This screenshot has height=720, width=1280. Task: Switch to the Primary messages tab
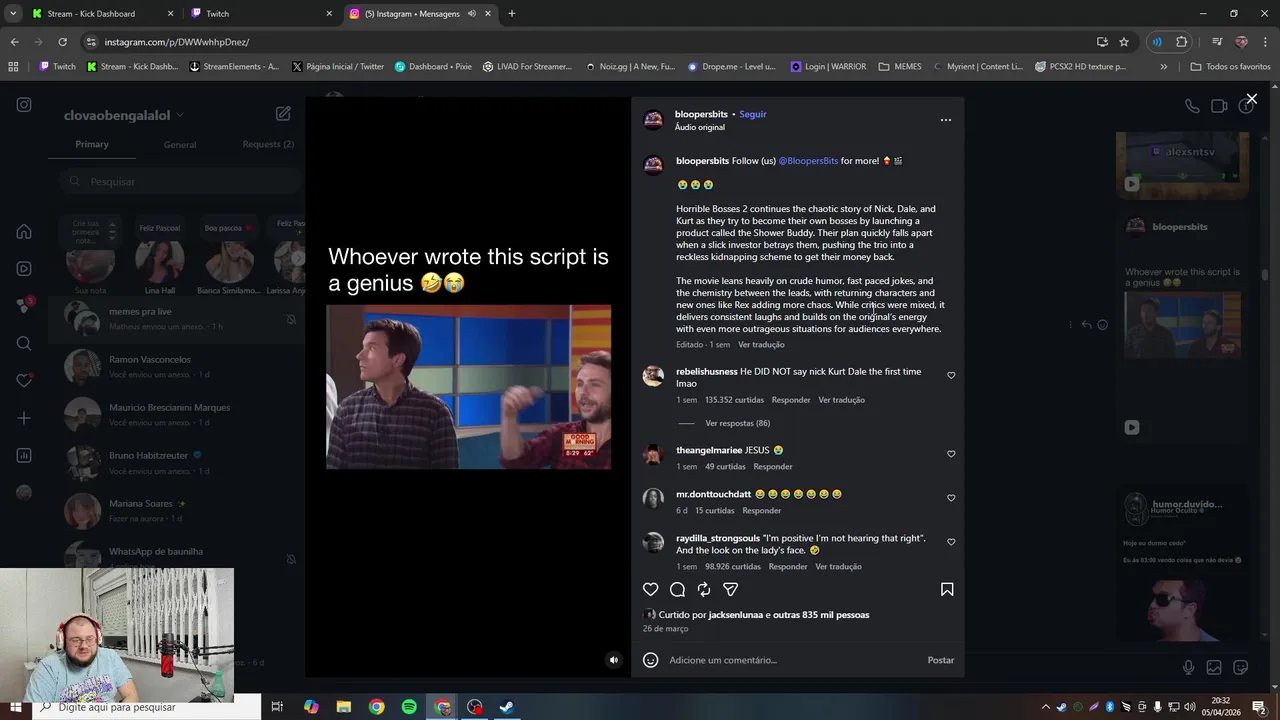[92, 144]
